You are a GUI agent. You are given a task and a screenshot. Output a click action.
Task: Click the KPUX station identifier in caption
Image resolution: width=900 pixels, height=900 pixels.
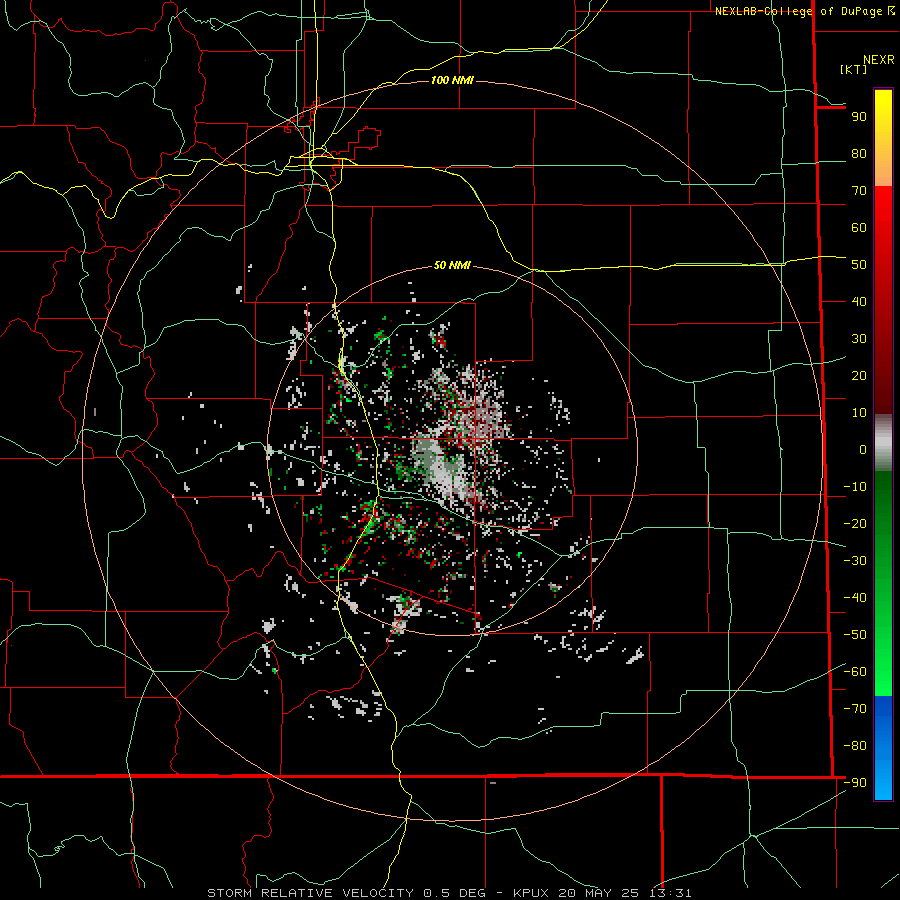531,893
